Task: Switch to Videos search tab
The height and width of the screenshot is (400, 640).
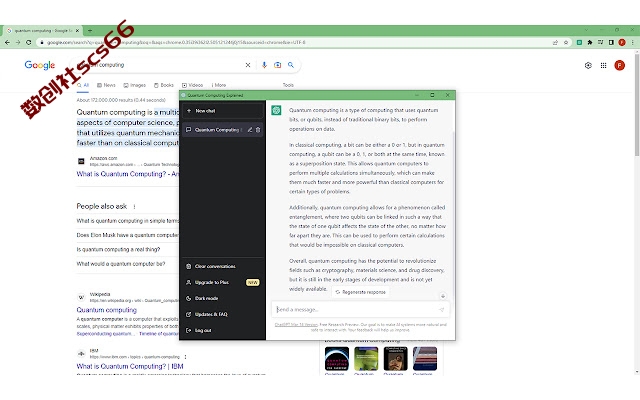Action: [192, 85]
